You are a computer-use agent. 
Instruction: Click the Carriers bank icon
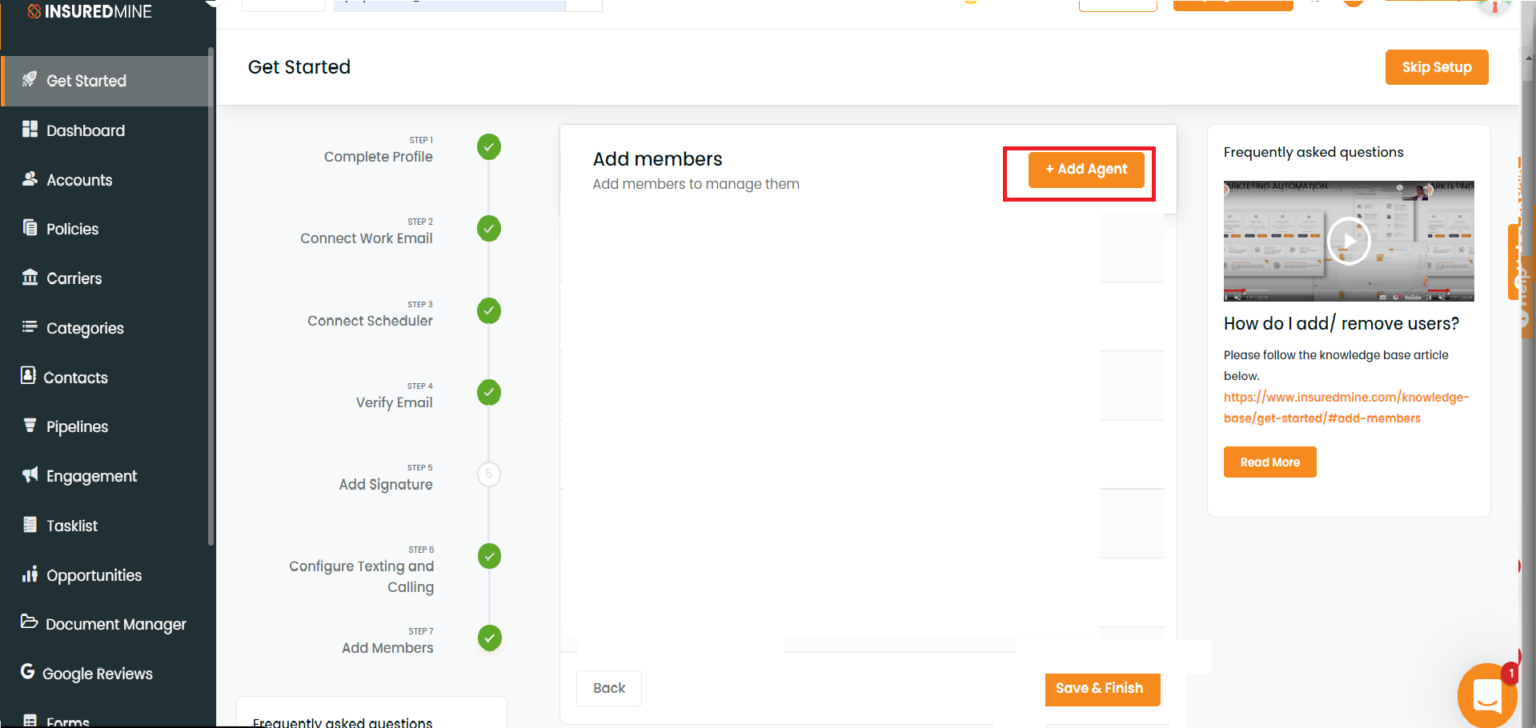(29, 278)
